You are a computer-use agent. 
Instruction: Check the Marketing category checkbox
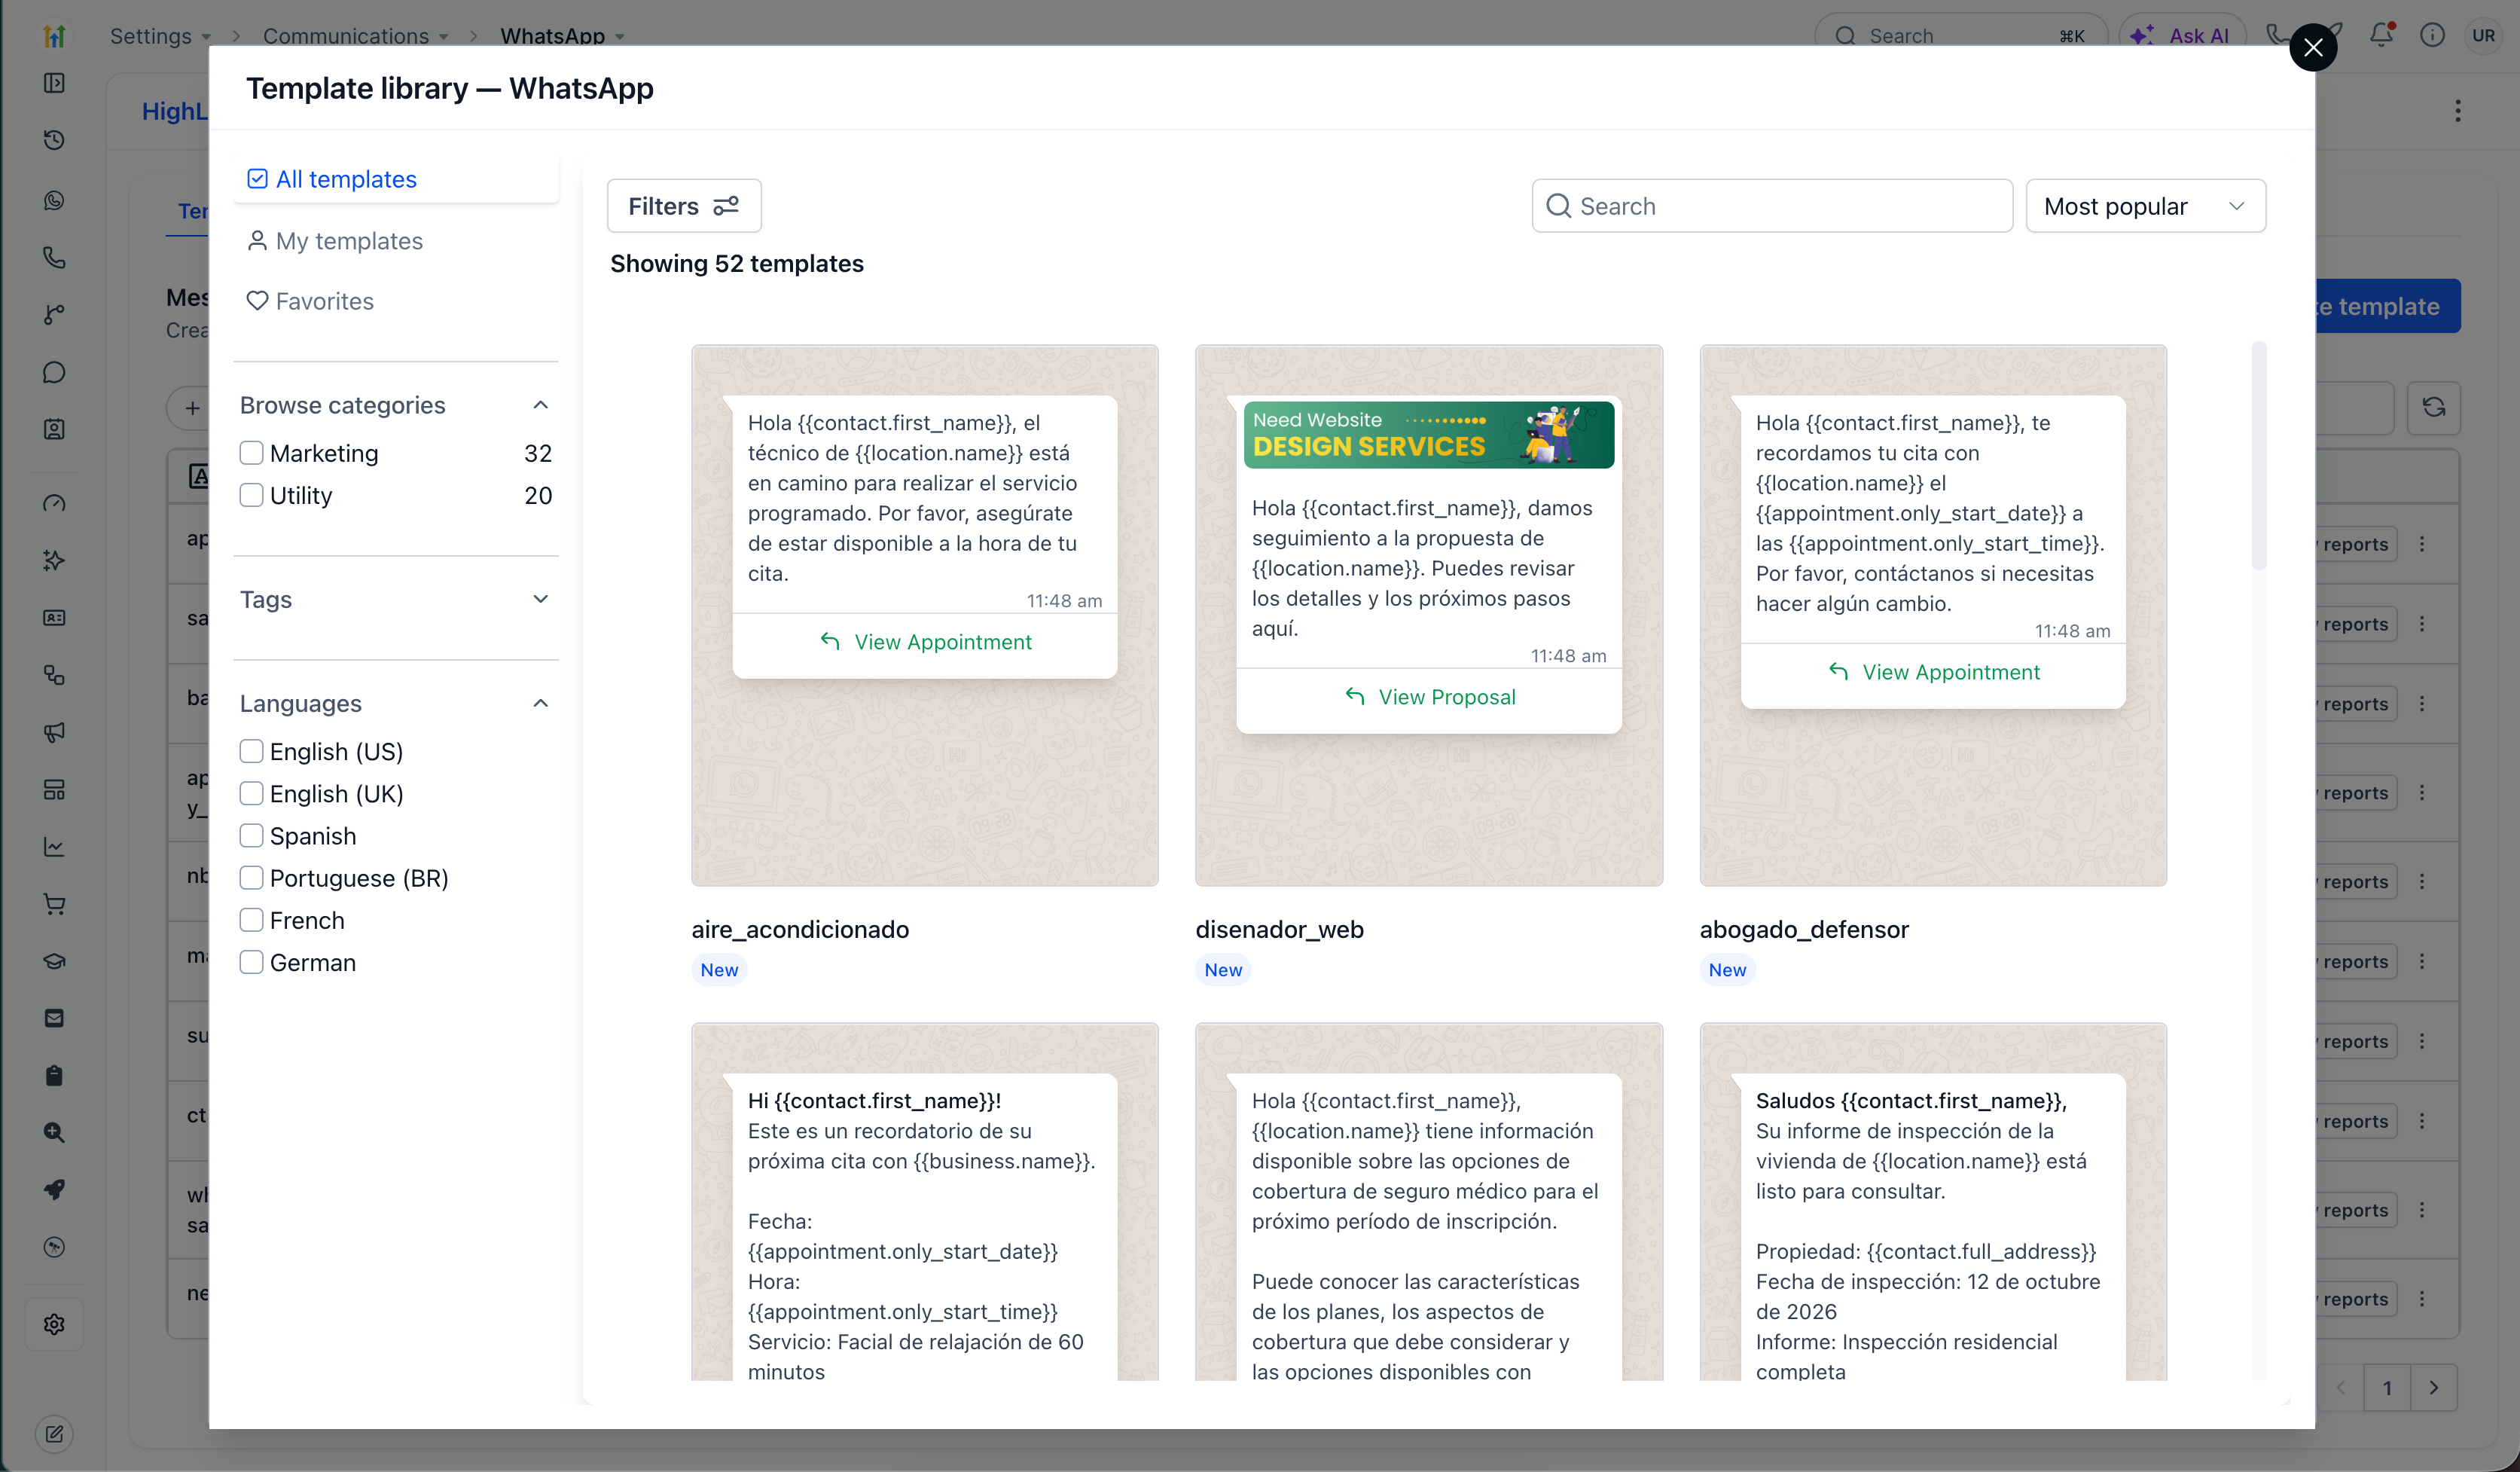pos(251,453)
